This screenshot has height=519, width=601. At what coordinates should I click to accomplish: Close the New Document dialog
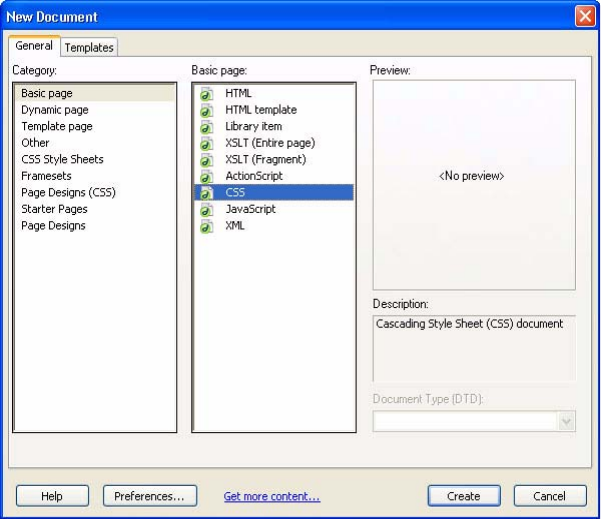pyautogui.click(x=585, y=16)
